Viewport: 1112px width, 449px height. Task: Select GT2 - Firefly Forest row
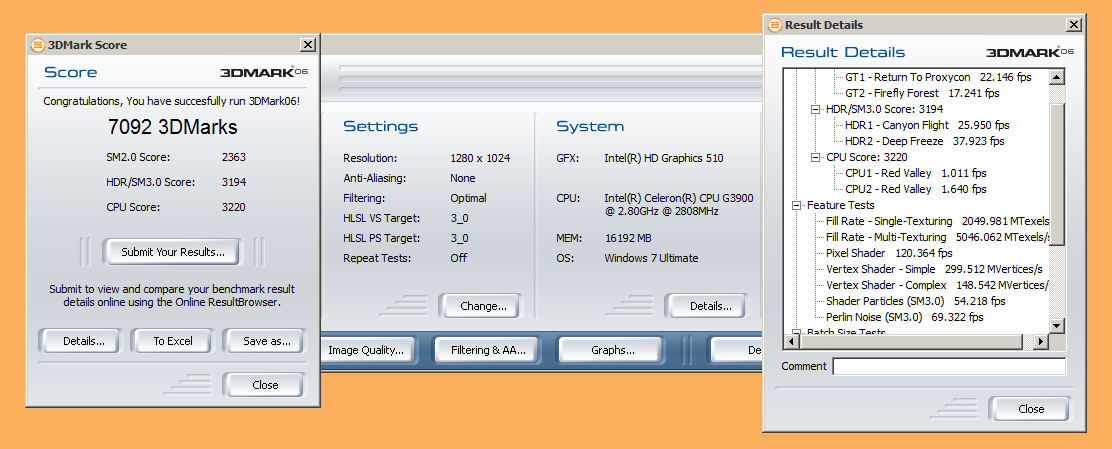click(x=922, y=93)
